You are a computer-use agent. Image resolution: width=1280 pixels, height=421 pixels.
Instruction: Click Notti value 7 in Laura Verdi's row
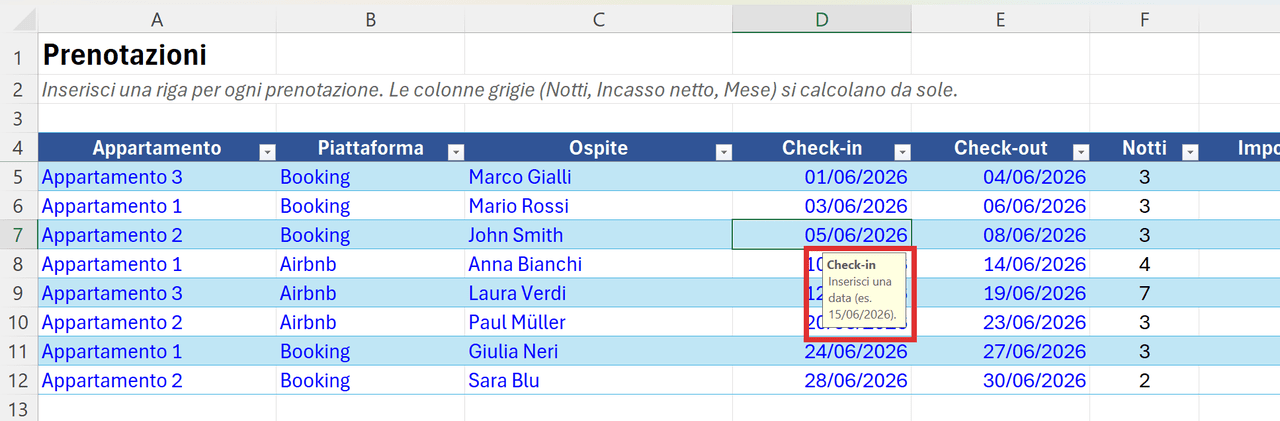[1144, 293]
